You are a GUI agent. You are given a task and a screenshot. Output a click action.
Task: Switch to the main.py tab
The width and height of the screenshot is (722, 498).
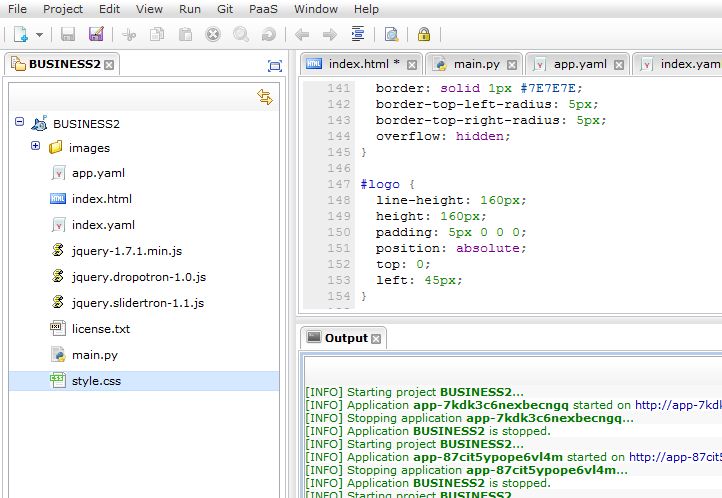(x=474, y=64)
